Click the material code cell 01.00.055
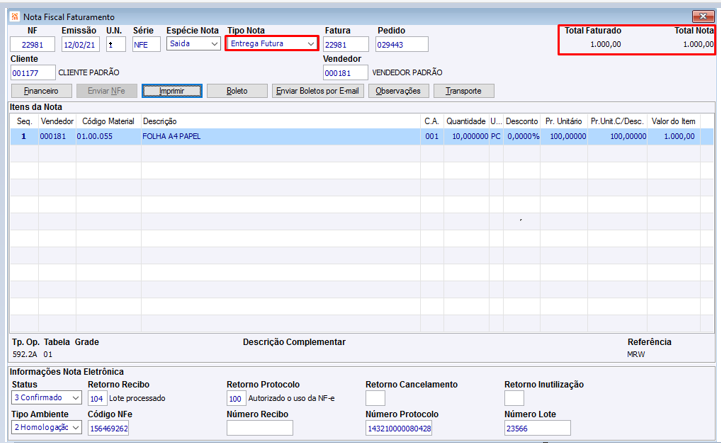Image resolution: width=721 pixels, height=443 pixels. 109,136
